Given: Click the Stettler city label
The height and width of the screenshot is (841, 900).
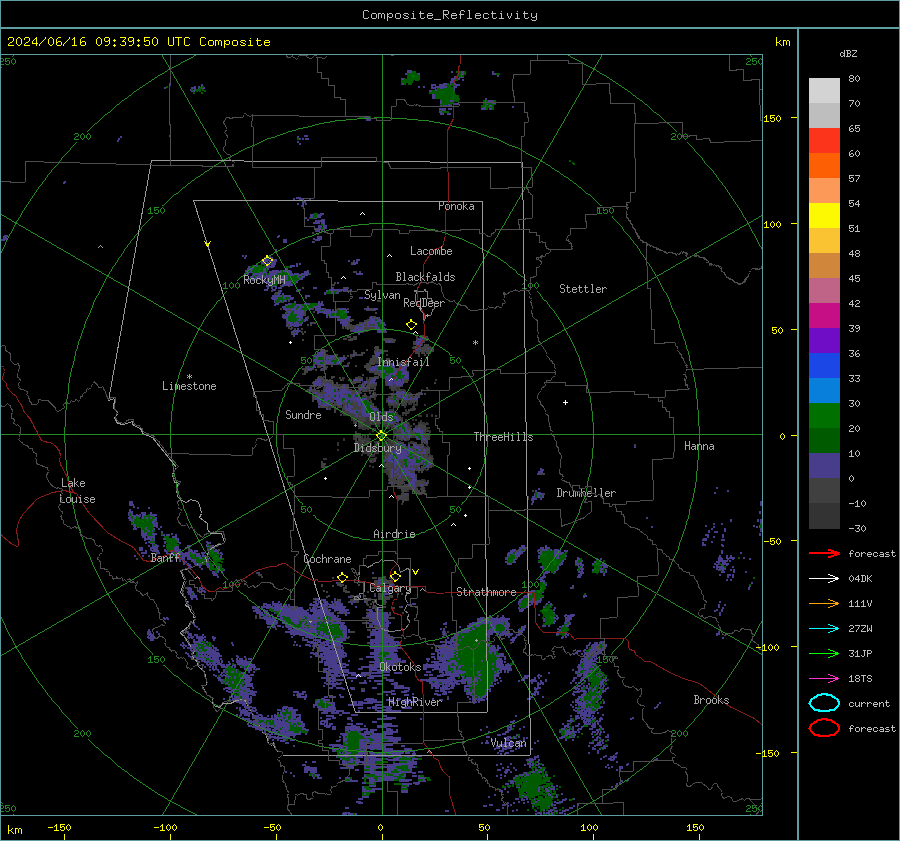Looking at the screenshot, I should pyautogui.click(x=583, y=289).
